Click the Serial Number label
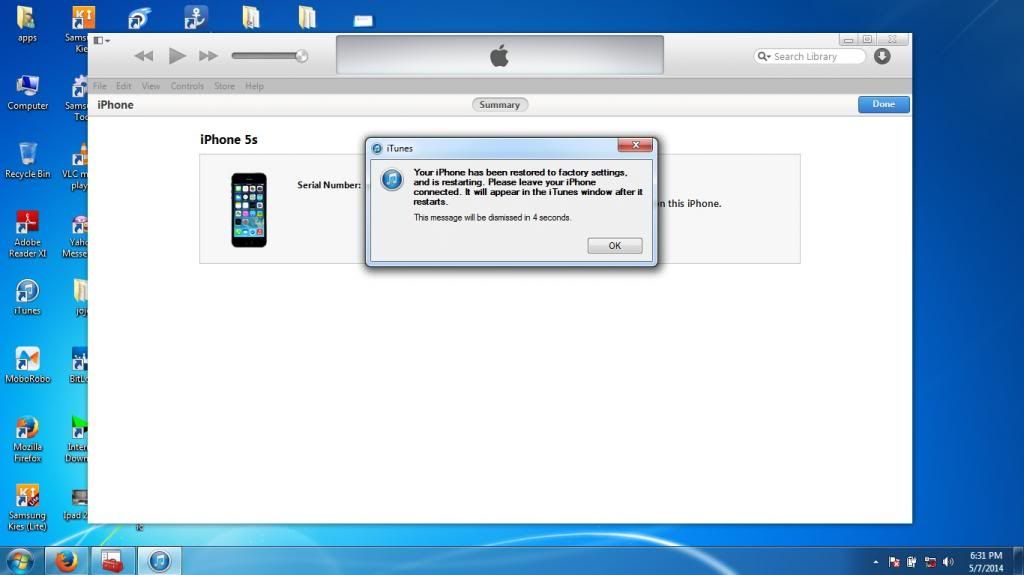The image size is (1024, 575). (x=328, y=185)
